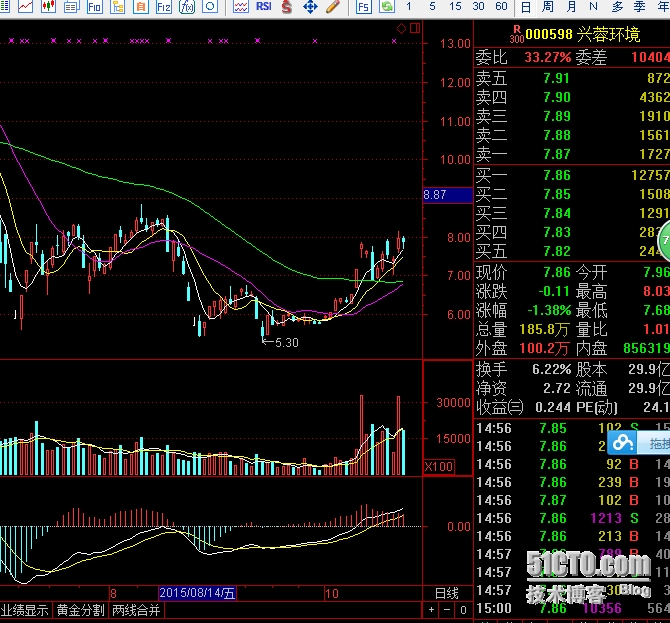Image resolution: width=670 pixels, height=623 pixels.
Task: Select the weekly (周) period
Action: point(548,7)
